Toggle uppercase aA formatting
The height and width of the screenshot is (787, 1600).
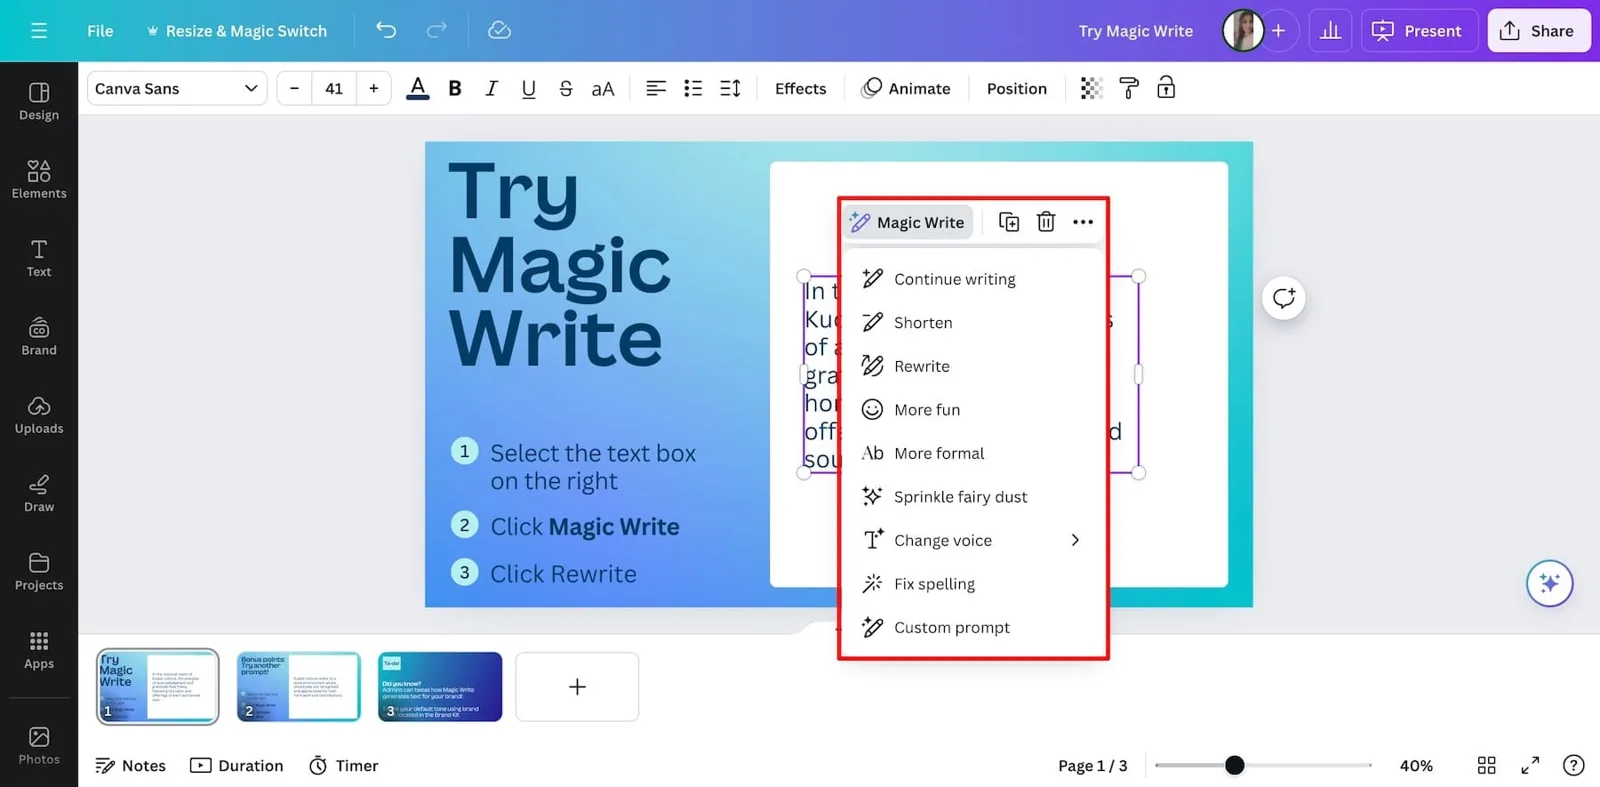[x=603, y=88]
